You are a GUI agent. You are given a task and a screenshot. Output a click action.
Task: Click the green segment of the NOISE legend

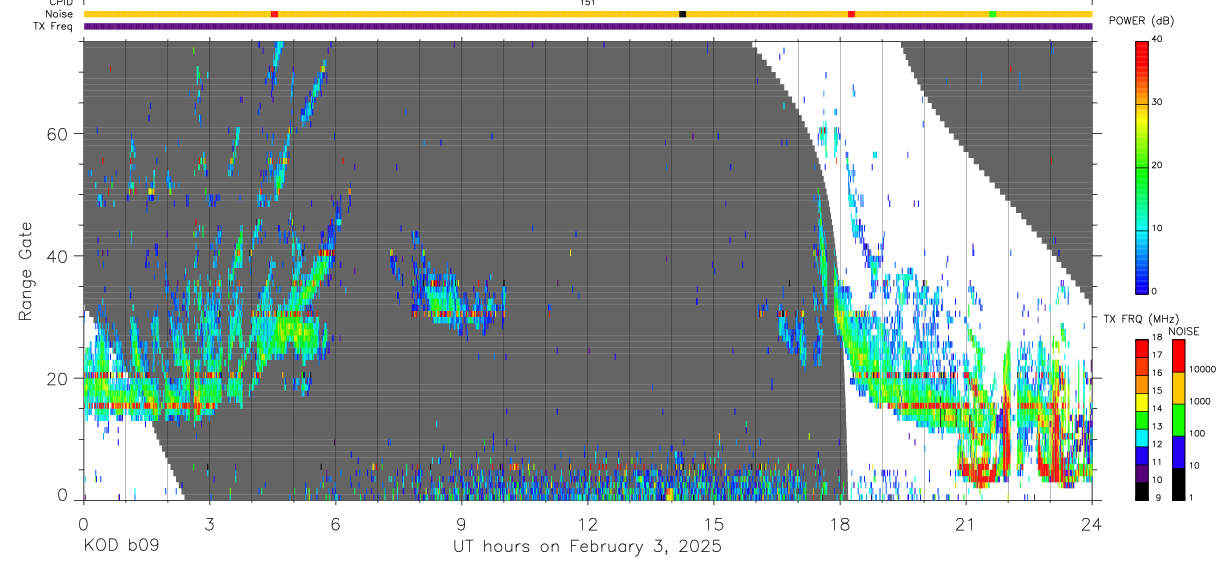1178,420
